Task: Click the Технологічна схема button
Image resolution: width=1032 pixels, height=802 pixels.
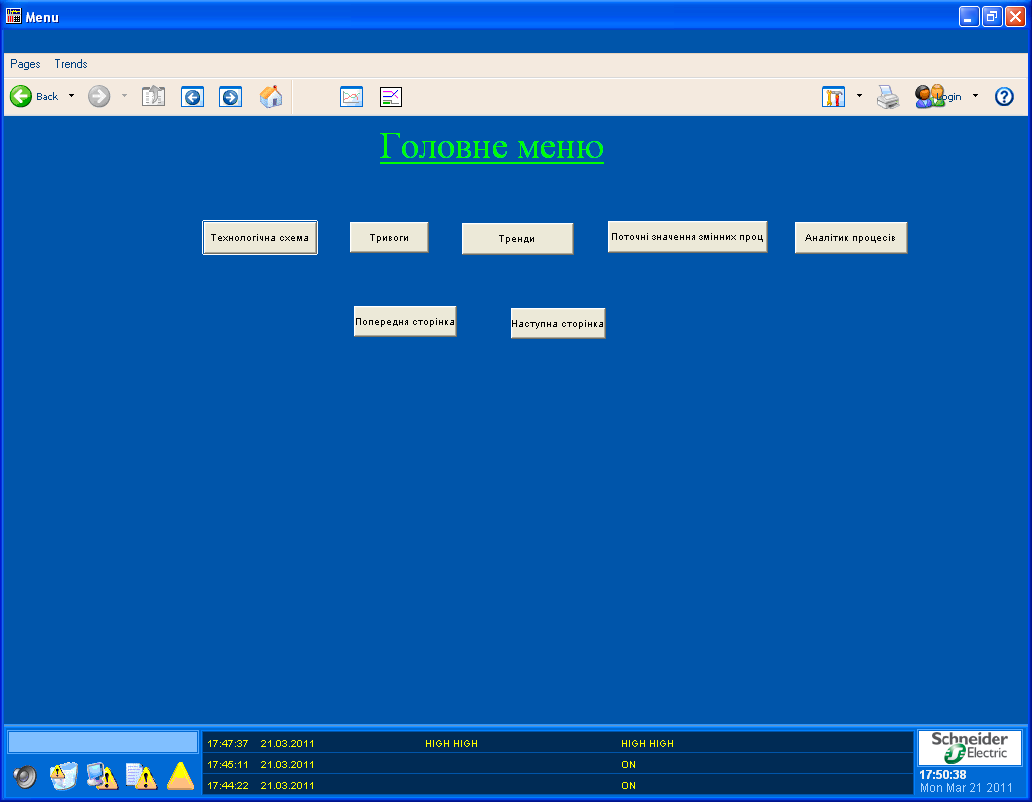Action: 260,238
